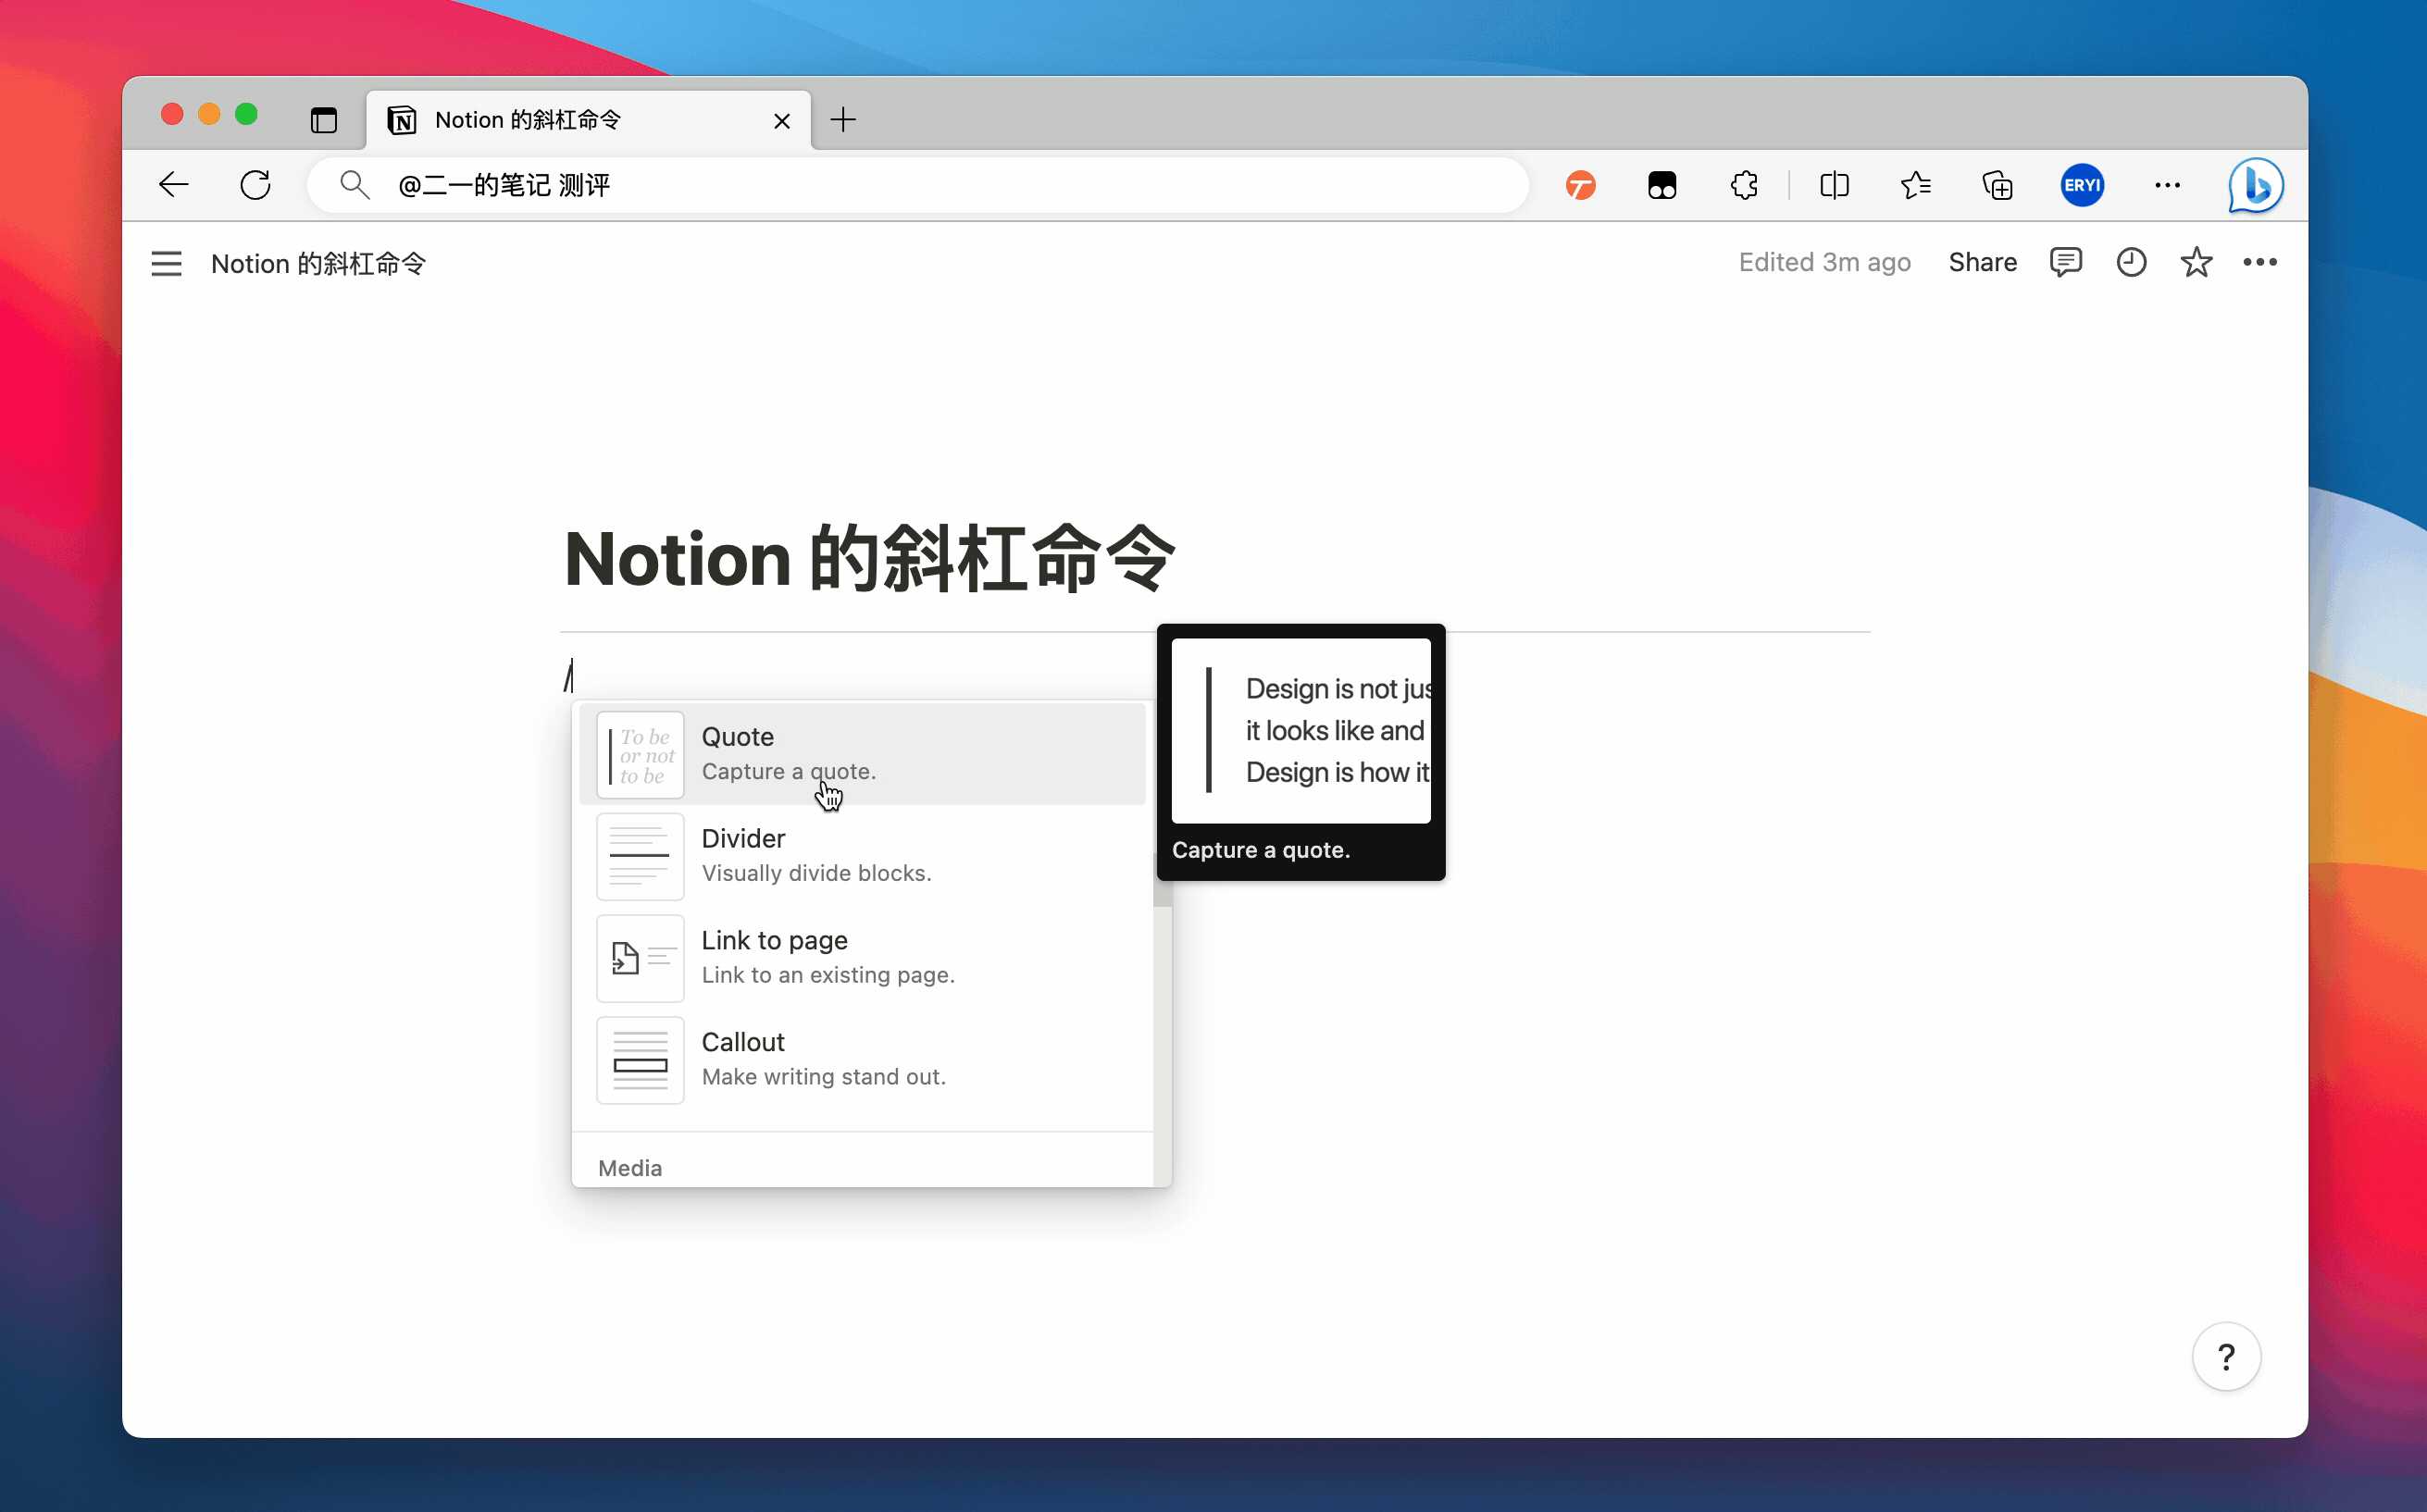This screenshot has width=2427, height=1512.
Task: Click the Media section label
Action: 630,1168
